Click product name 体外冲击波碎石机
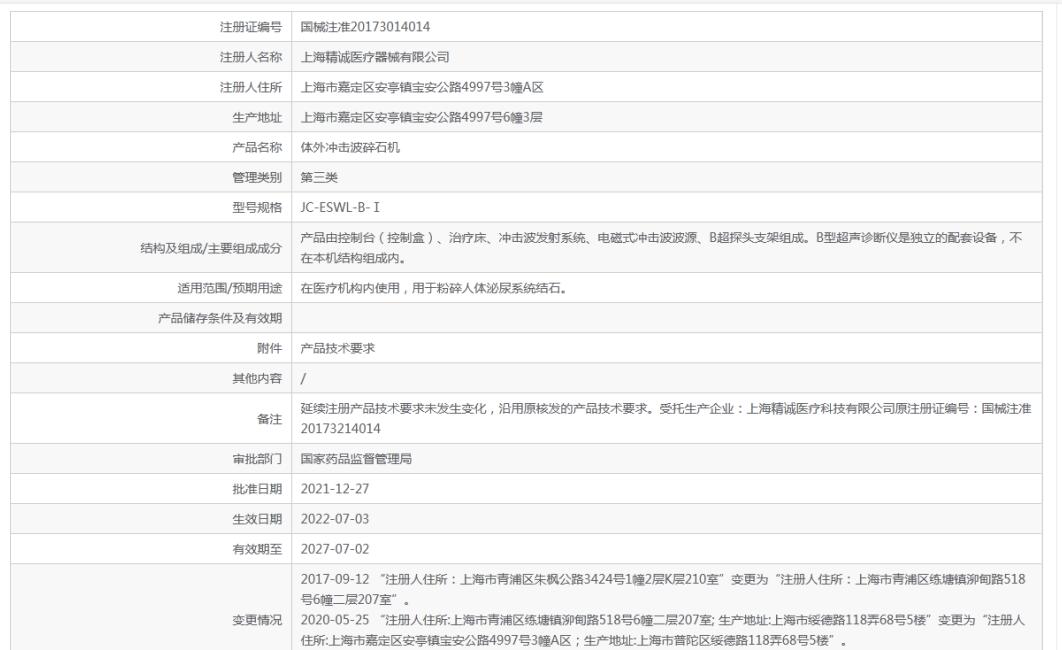The image size is (1062, 650). tap(350, 148)
